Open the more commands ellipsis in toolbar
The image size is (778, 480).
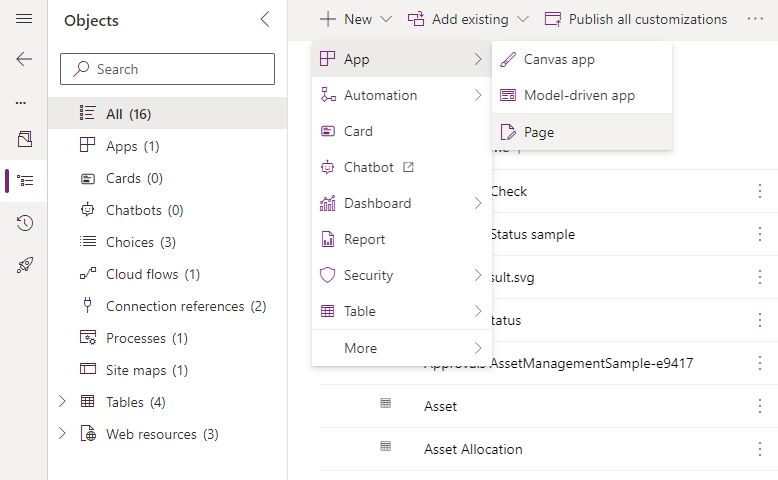(x=755, y=19)
